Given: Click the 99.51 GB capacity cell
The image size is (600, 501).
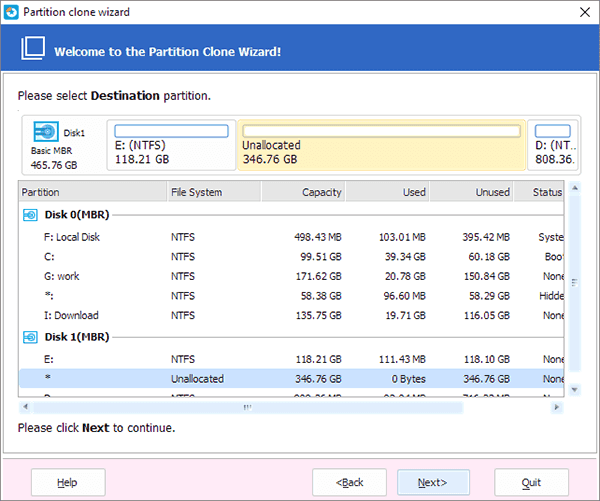Looking at the screenshot, I should pos(321,257).
